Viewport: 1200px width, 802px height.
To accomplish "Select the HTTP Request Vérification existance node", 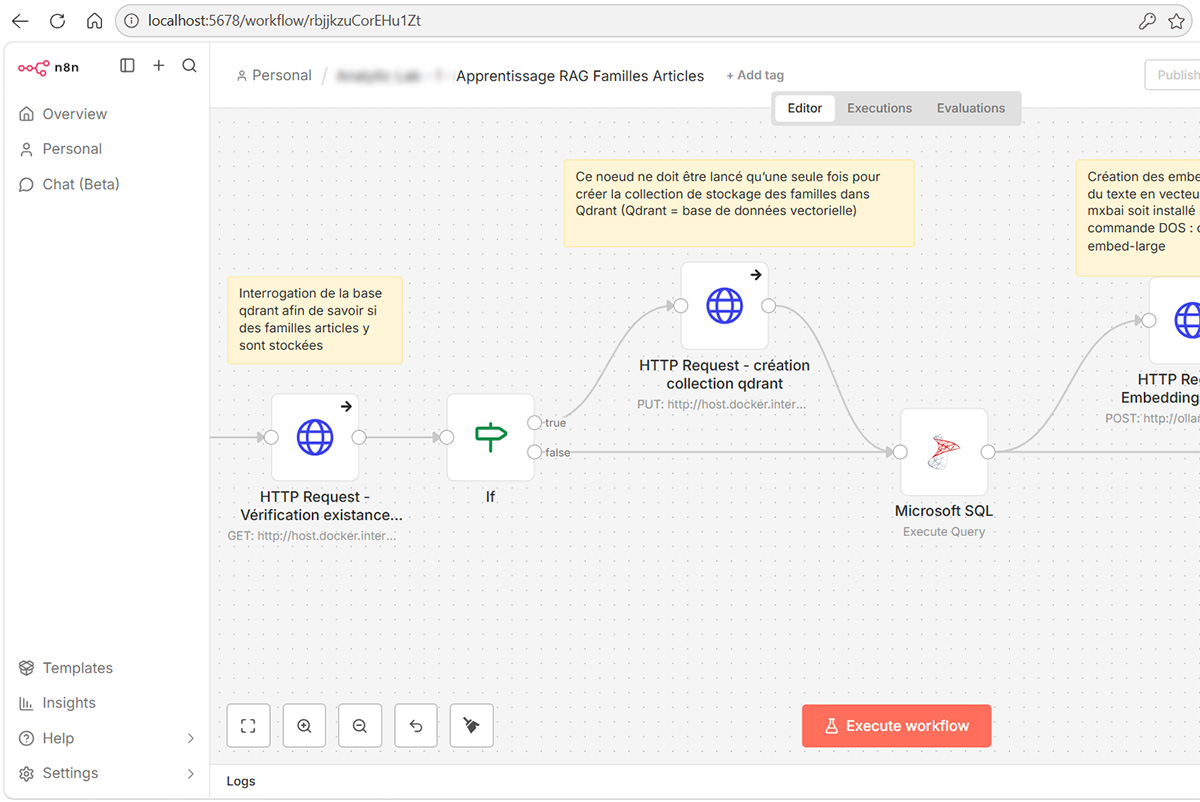I will [x=315, y=437].
